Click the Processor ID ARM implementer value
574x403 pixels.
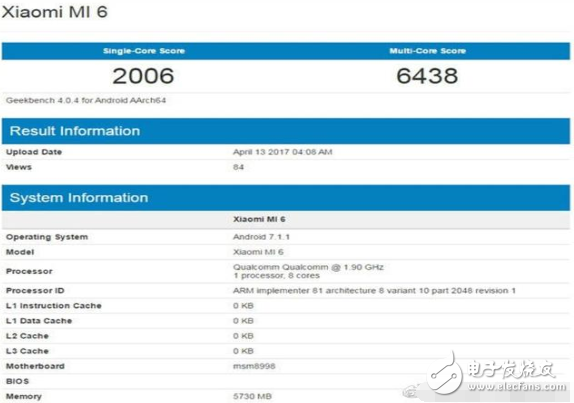pyautogui.click(x=374, y=291)
